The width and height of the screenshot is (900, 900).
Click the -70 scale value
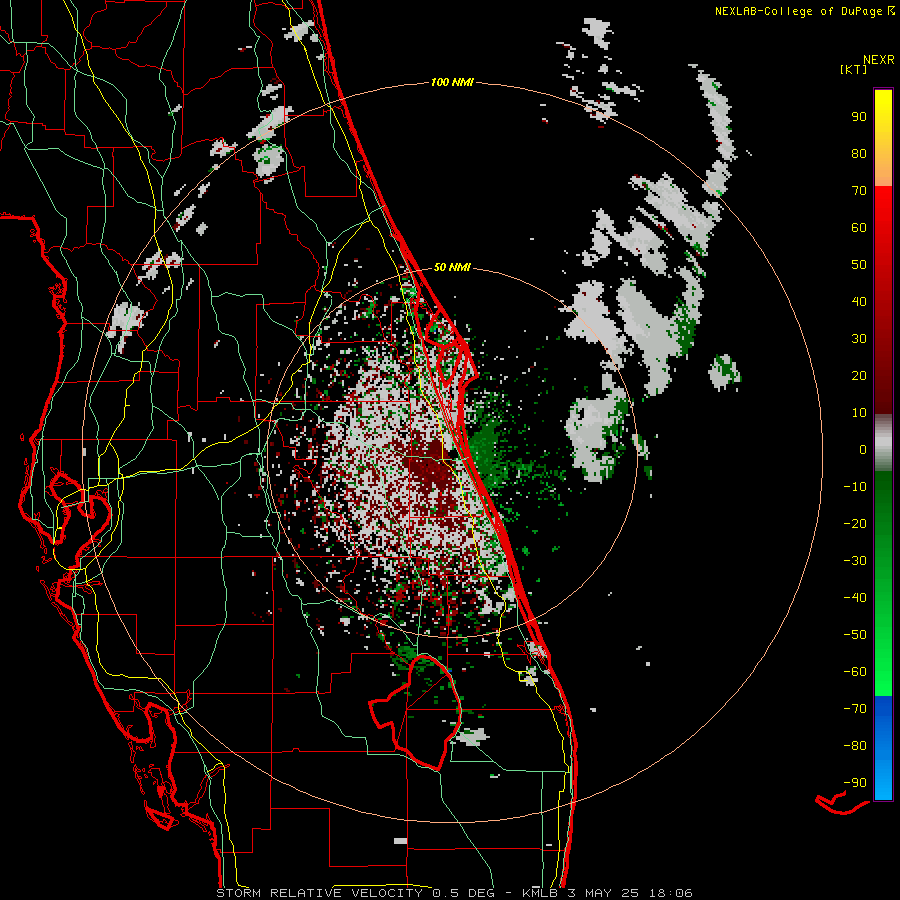click(x=855, y=709)
